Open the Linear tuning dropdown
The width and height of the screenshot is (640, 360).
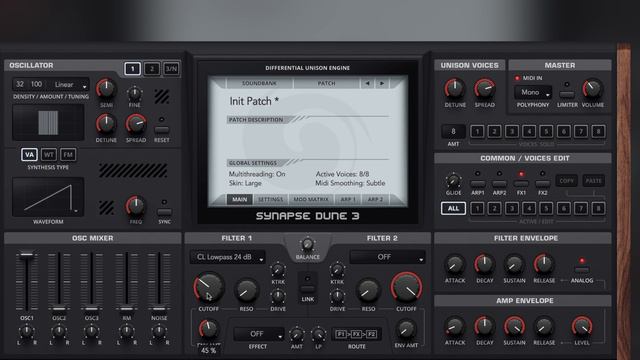tap(70, 84)
